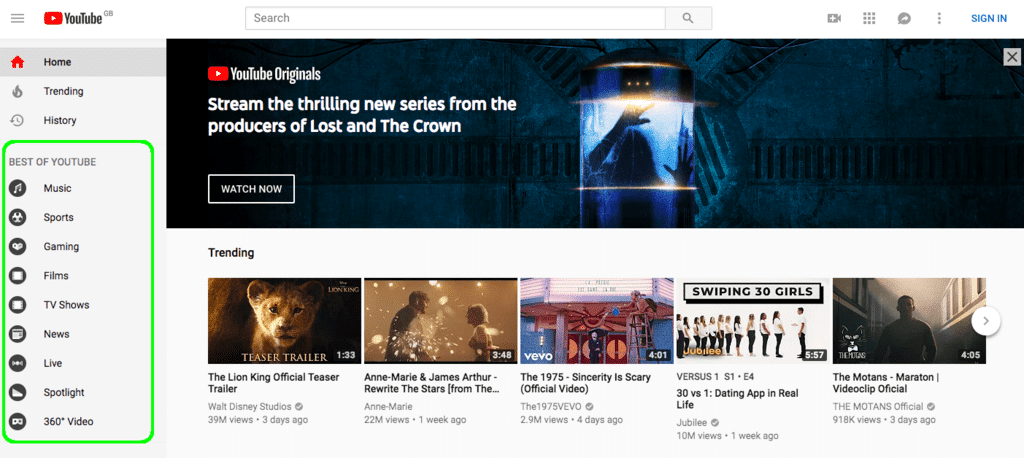Image resolution: width=1024 pixels, height=458 pixels.
Task: Click the Trending flame icon
Action: [x=18, y=91]
